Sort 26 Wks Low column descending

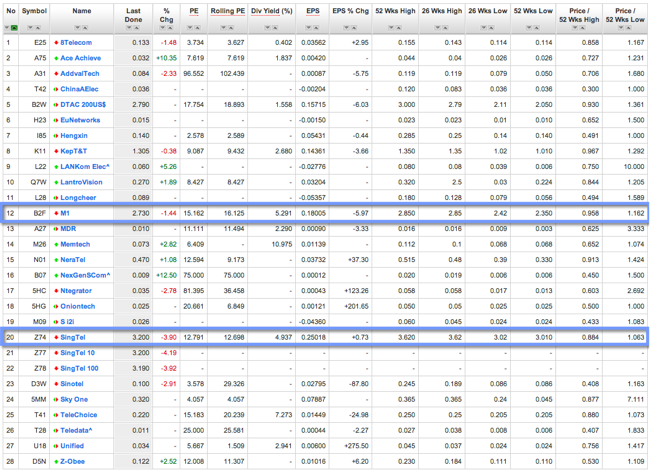[483, 28]
